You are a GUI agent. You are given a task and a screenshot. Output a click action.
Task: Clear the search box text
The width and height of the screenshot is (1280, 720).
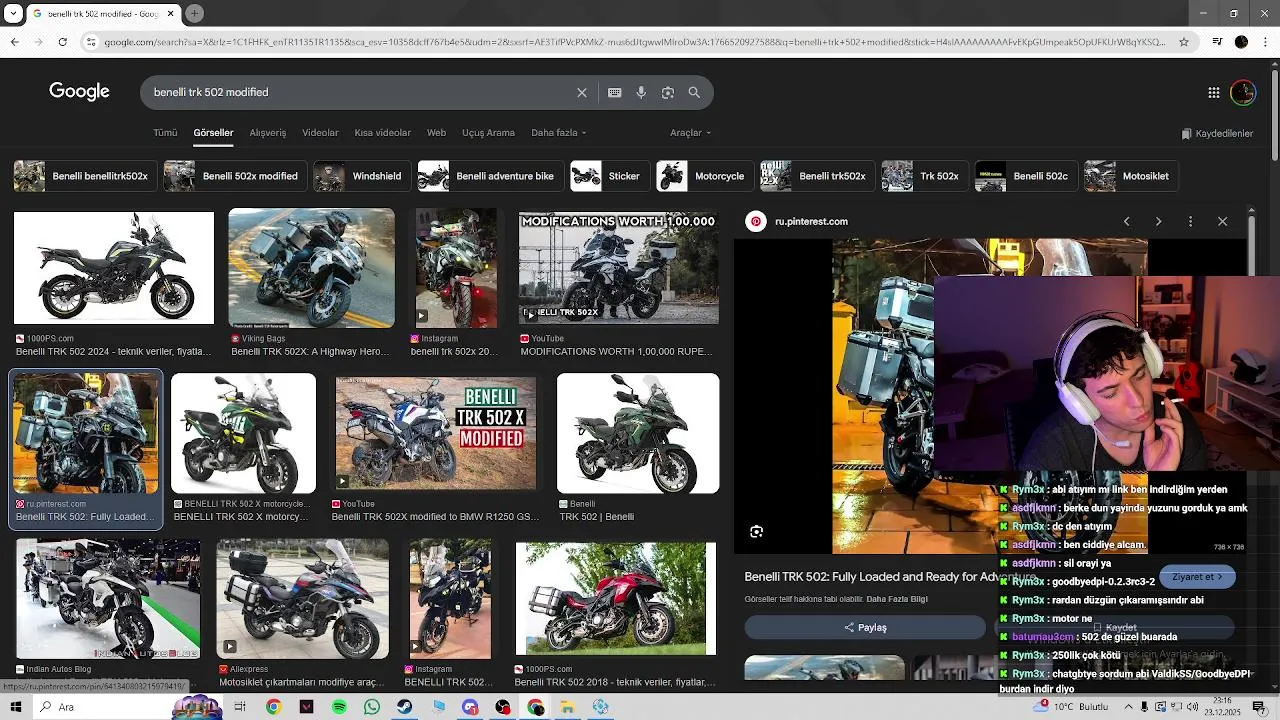(582, 92)
